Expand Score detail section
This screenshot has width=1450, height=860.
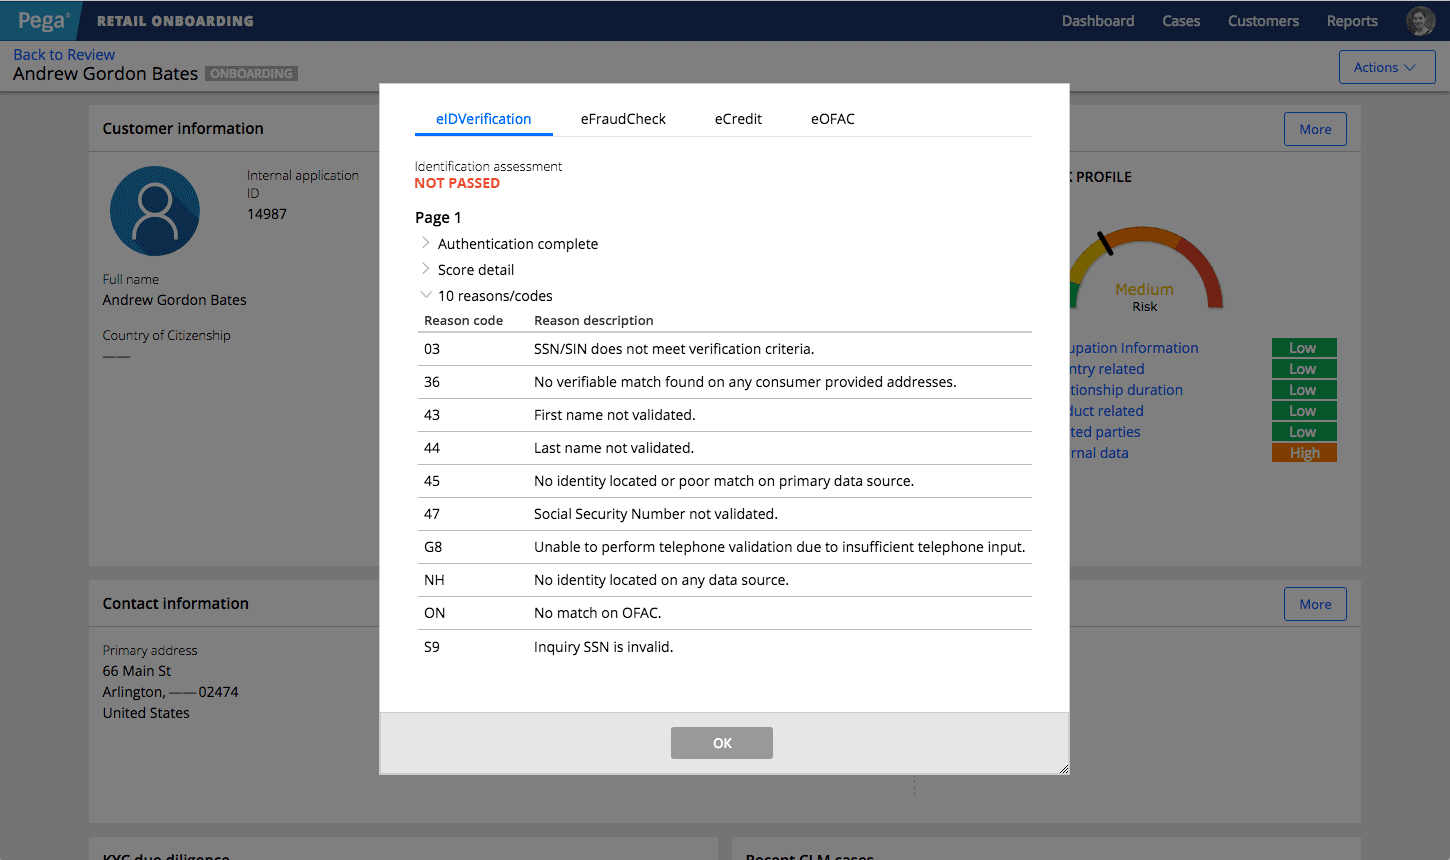tap(426, 269)
